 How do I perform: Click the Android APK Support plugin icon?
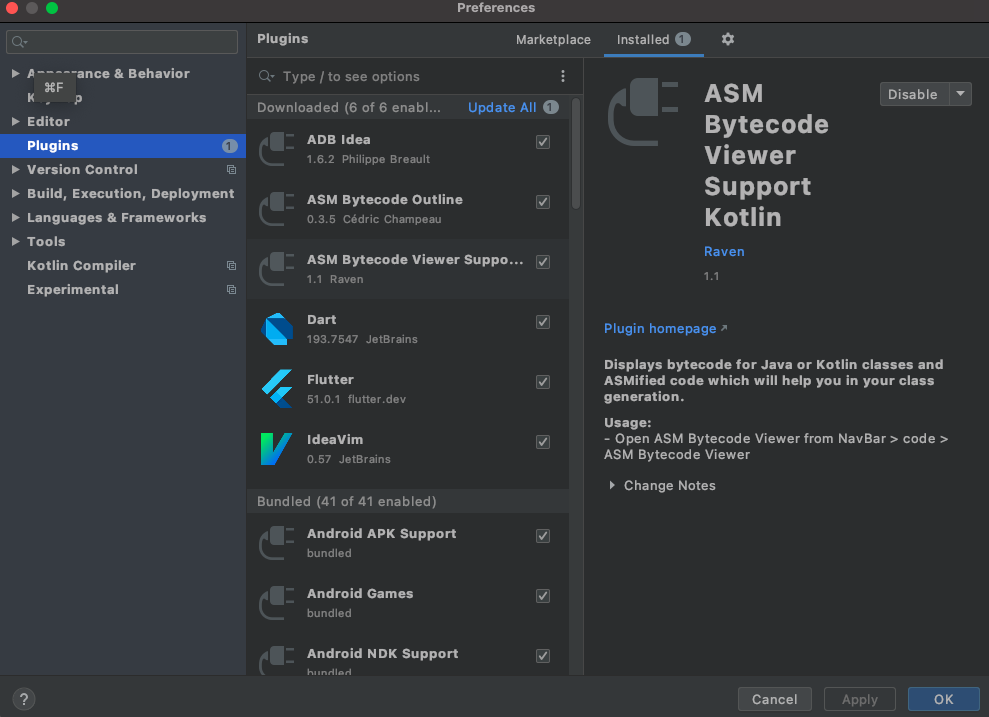[277, 543]
